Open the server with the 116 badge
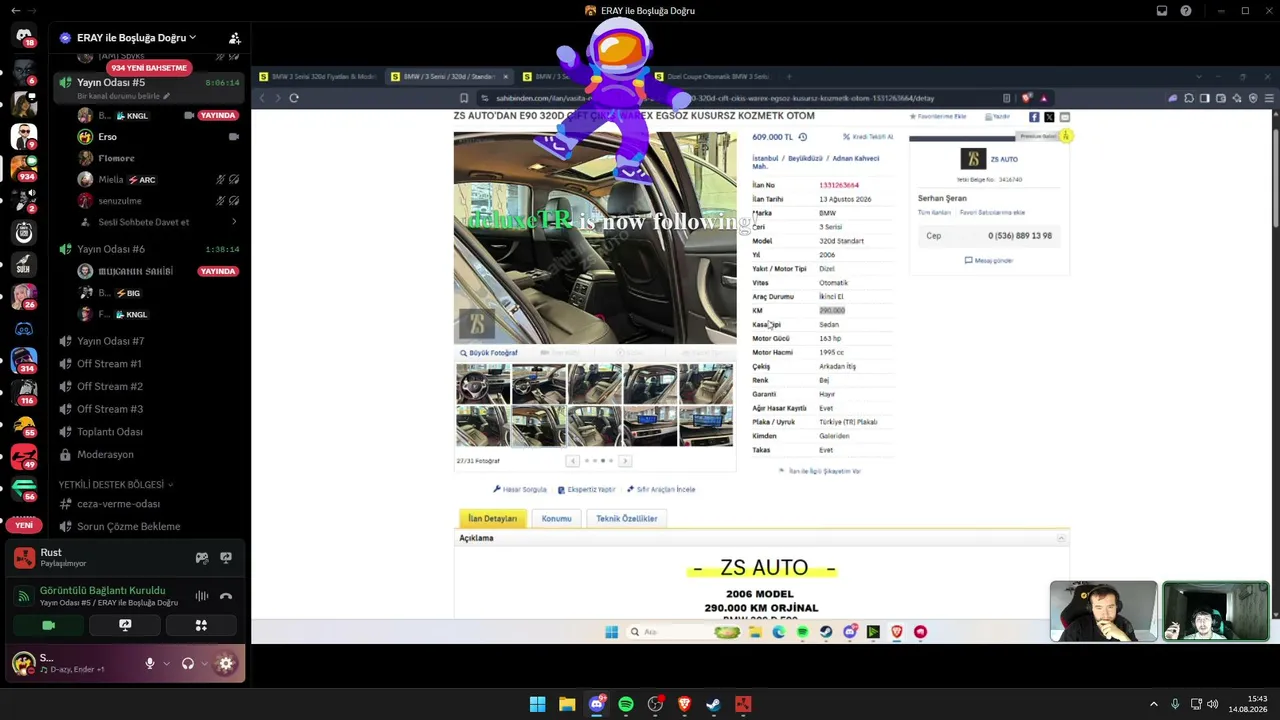 click(24, 393)
